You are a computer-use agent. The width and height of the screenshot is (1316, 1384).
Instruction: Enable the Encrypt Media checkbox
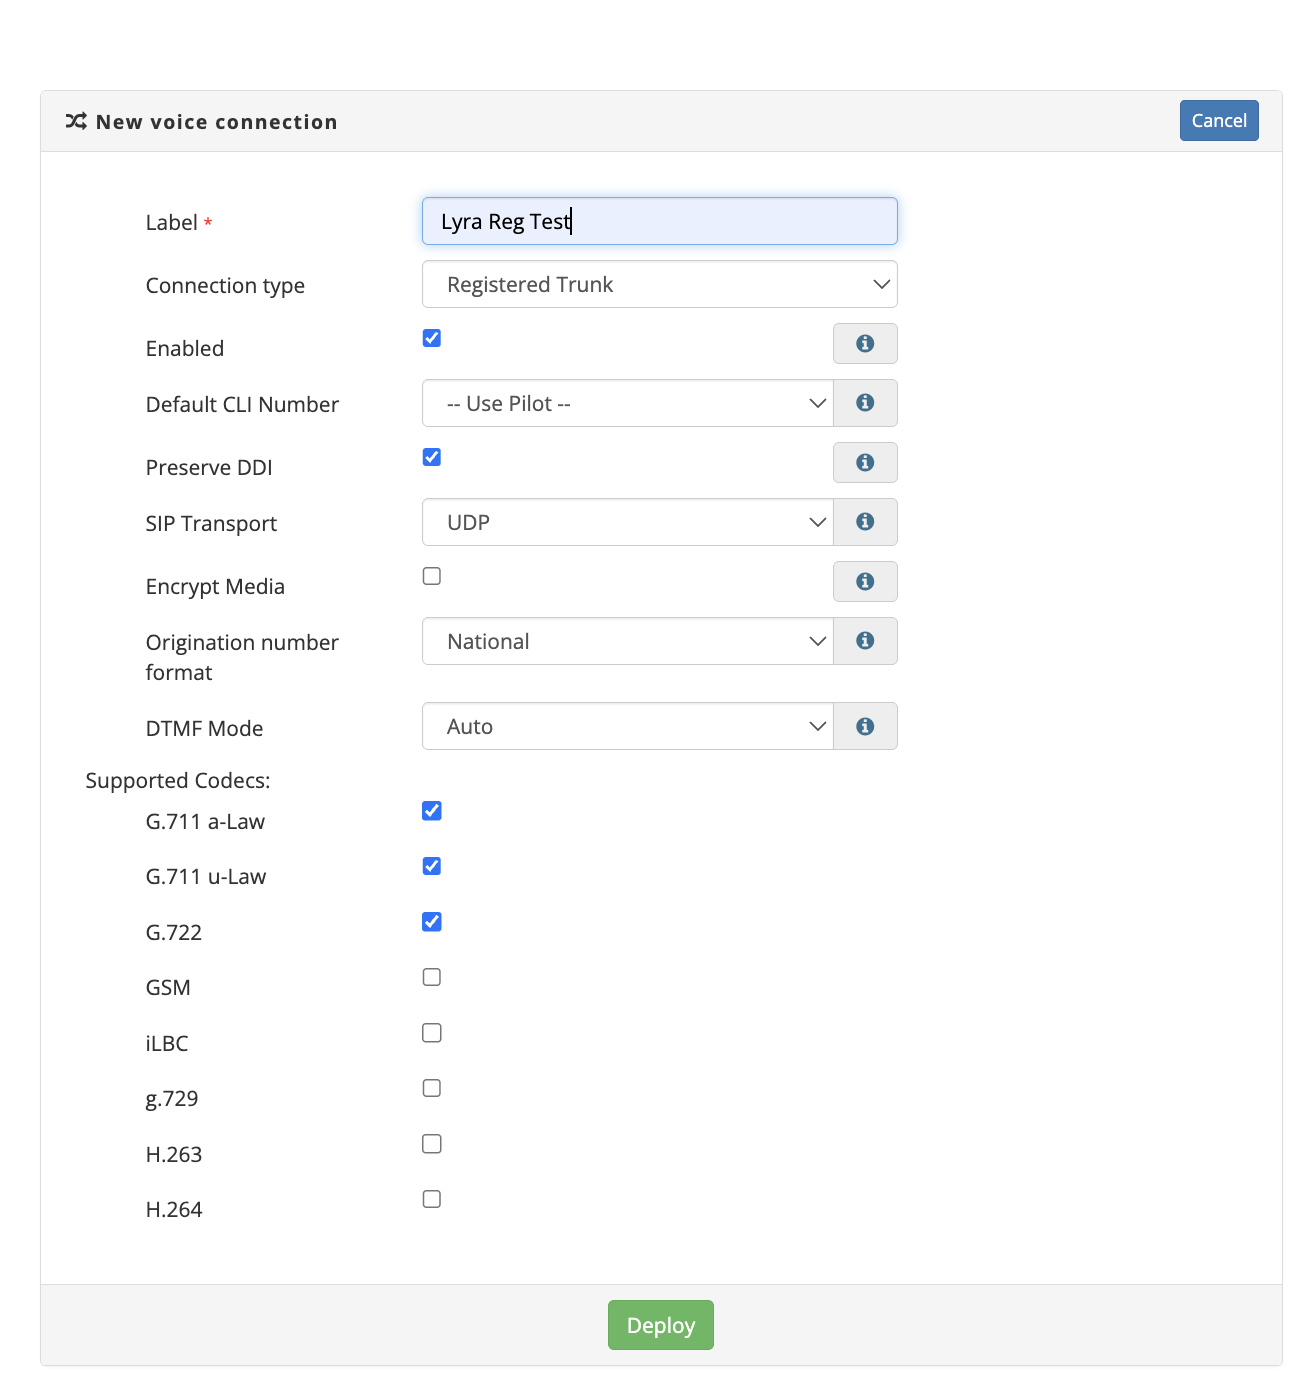[432, 576]
